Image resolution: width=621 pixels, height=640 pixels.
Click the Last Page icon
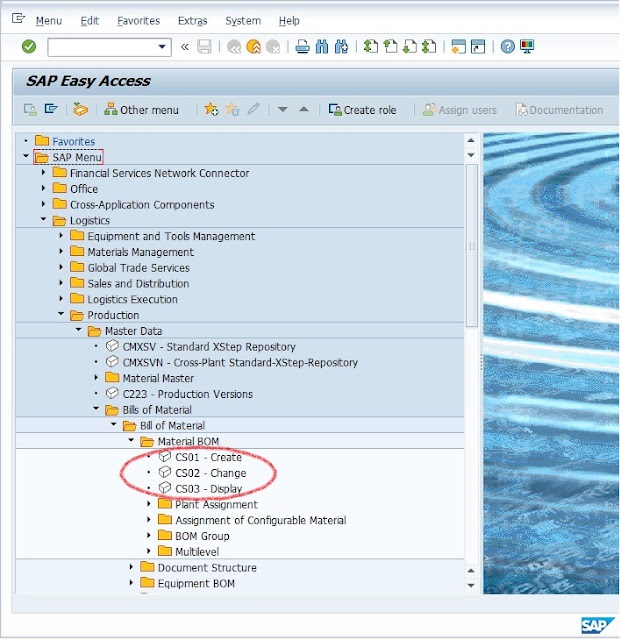click(429, 46)
